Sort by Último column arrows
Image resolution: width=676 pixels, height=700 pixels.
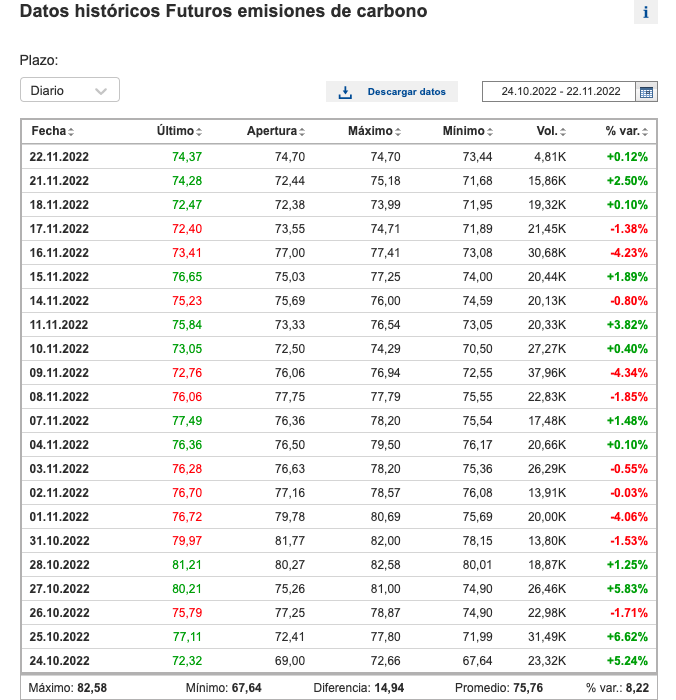tap(199, 131)
